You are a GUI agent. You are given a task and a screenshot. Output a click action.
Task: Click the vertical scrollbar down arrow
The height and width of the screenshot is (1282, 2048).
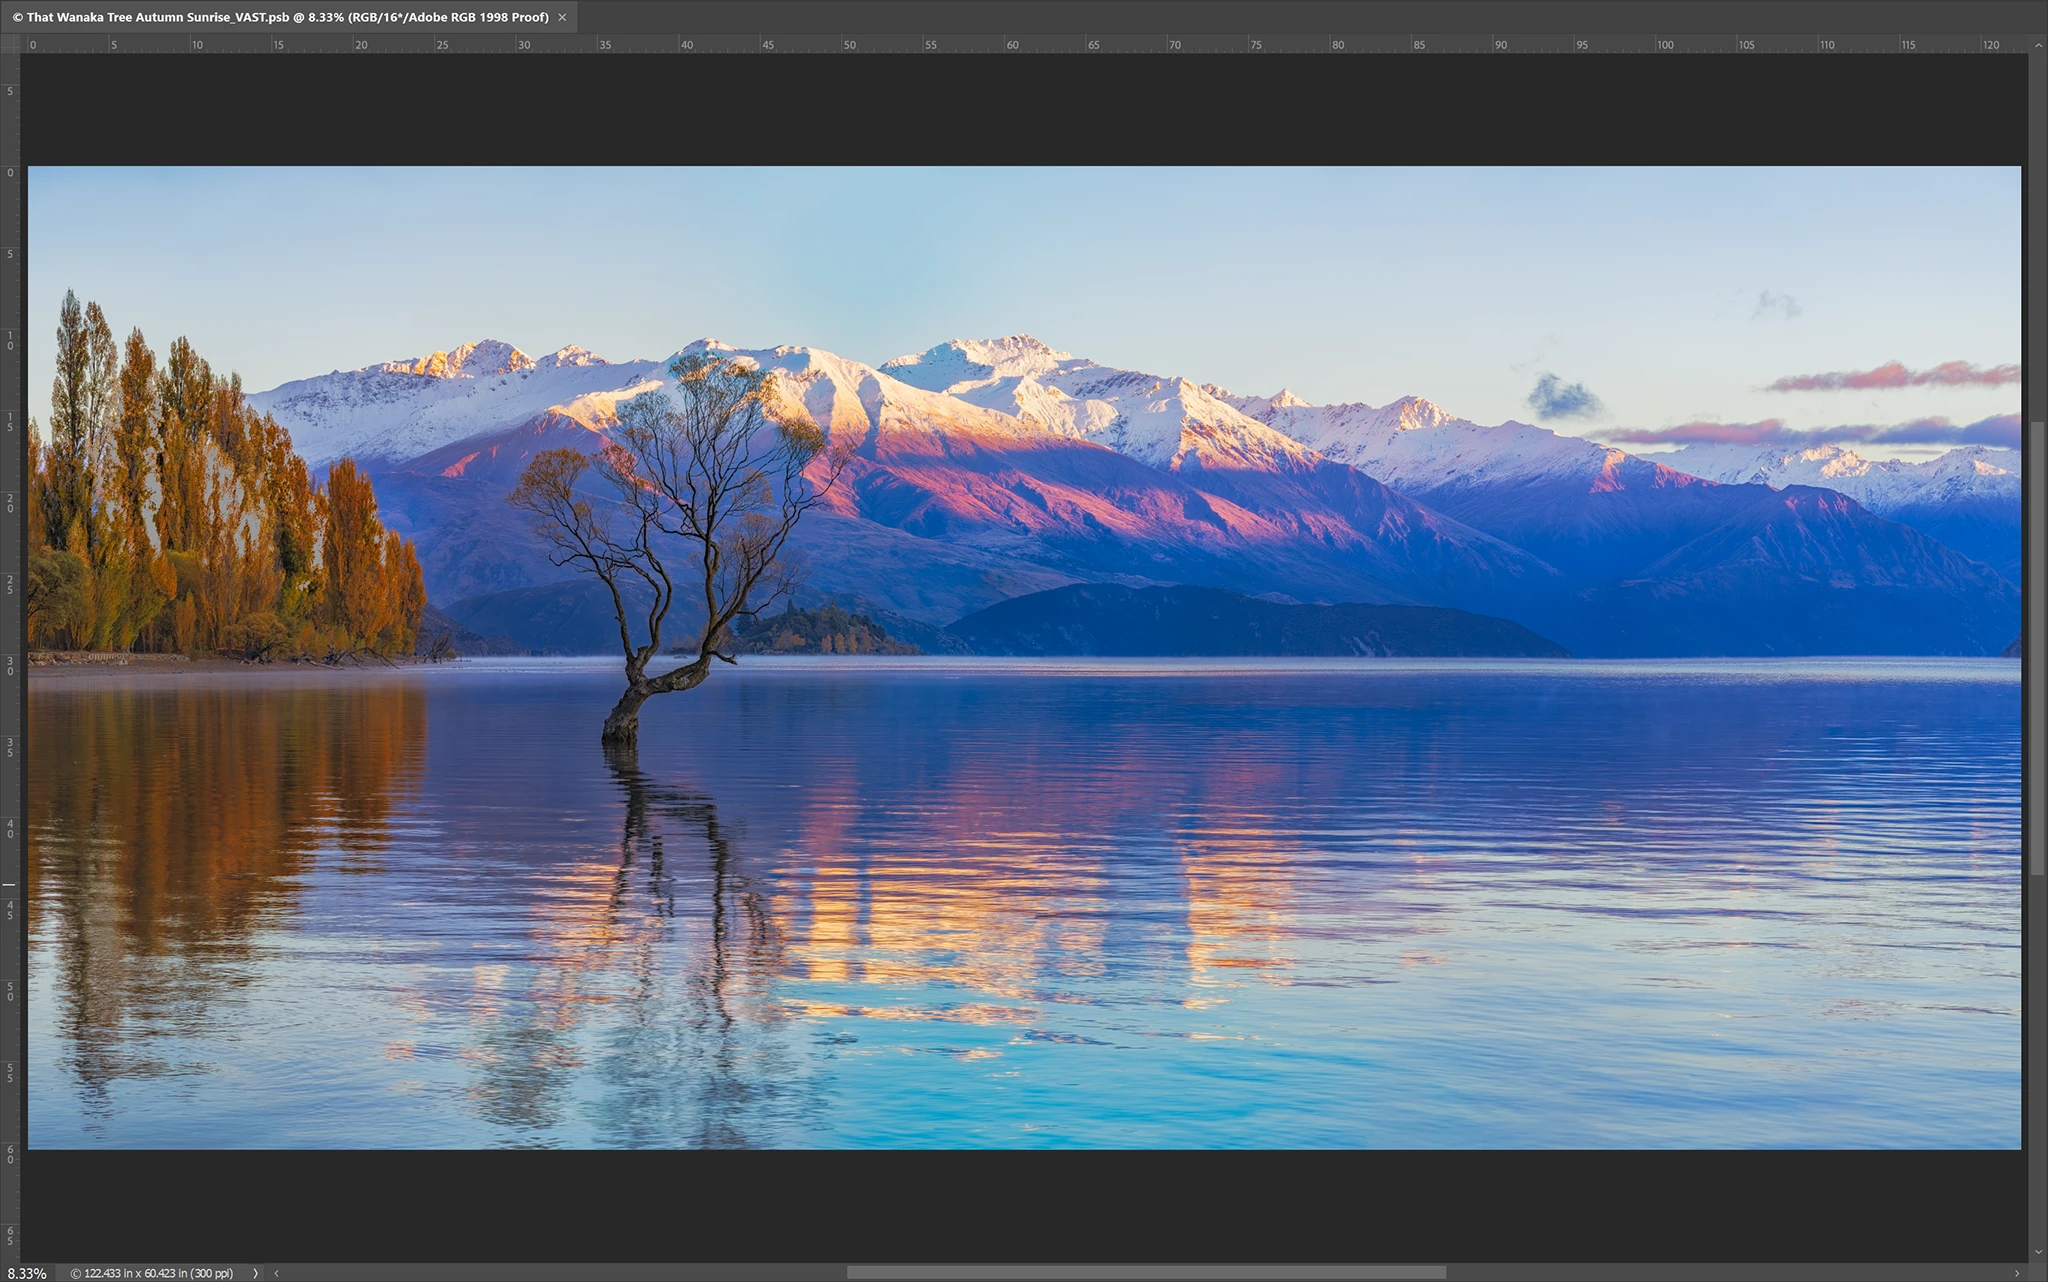click(x=2038, y=1252)
